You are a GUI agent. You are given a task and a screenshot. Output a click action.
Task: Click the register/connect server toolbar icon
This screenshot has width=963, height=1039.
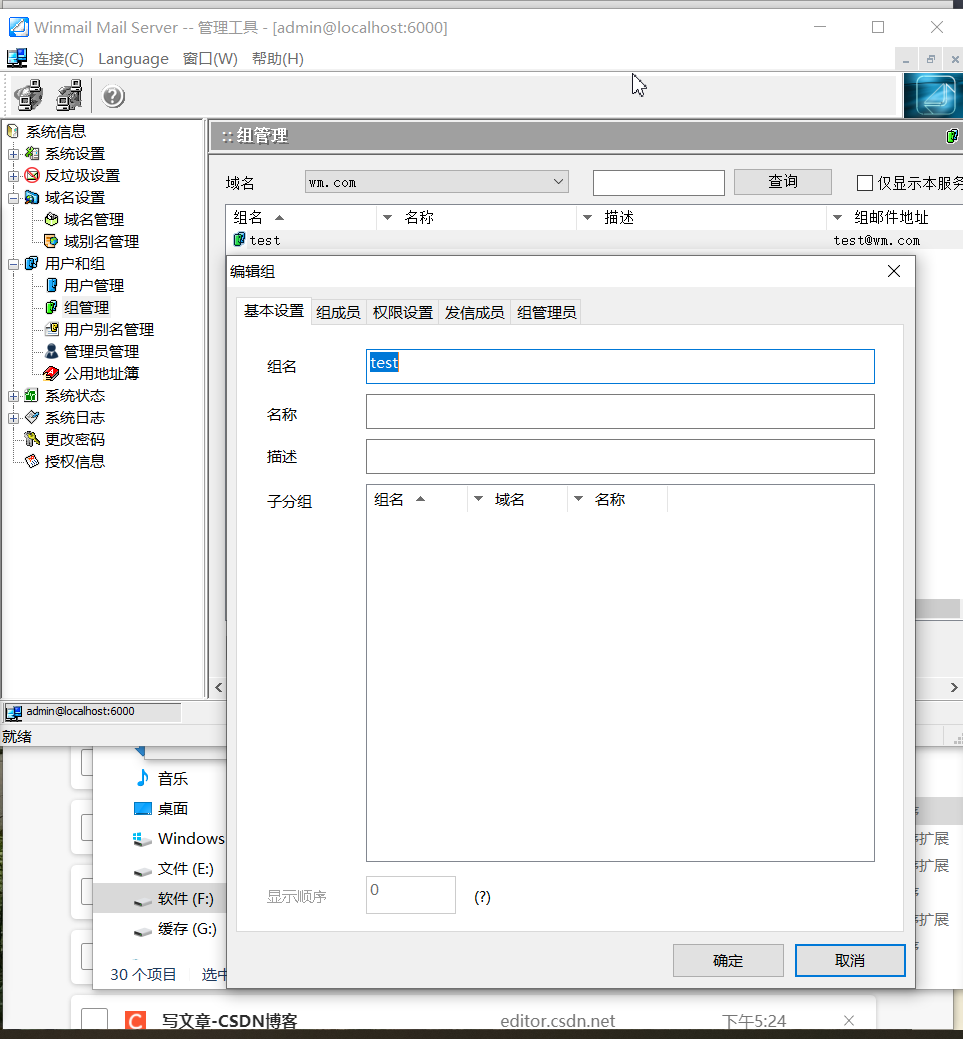click(27, 96)
